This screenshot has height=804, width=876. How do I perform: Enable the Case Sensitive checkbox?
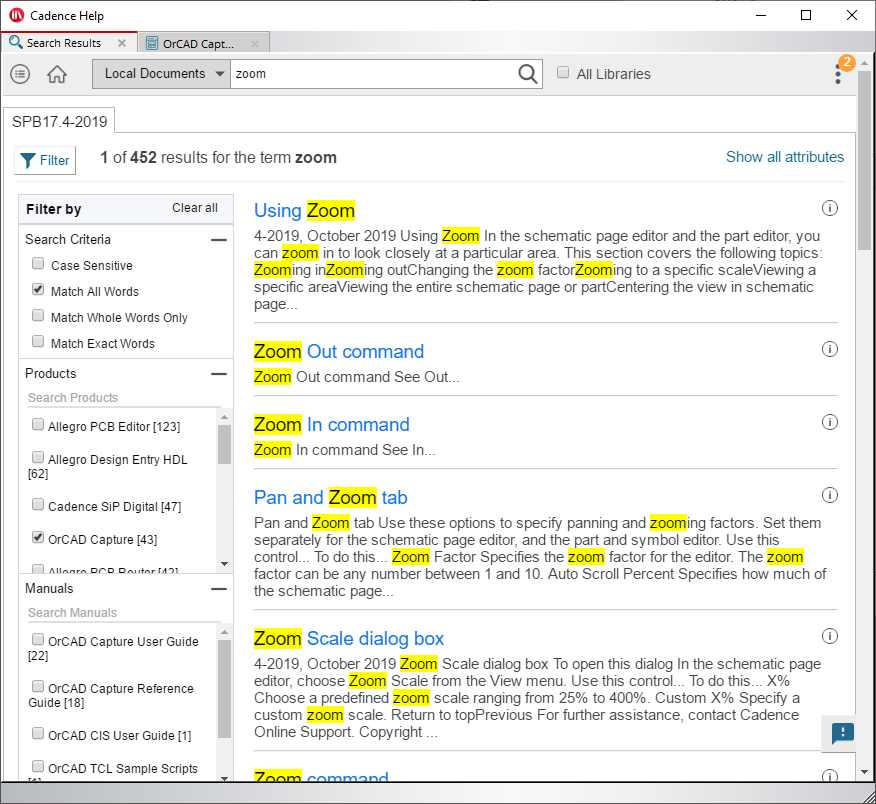click(38, 263)
